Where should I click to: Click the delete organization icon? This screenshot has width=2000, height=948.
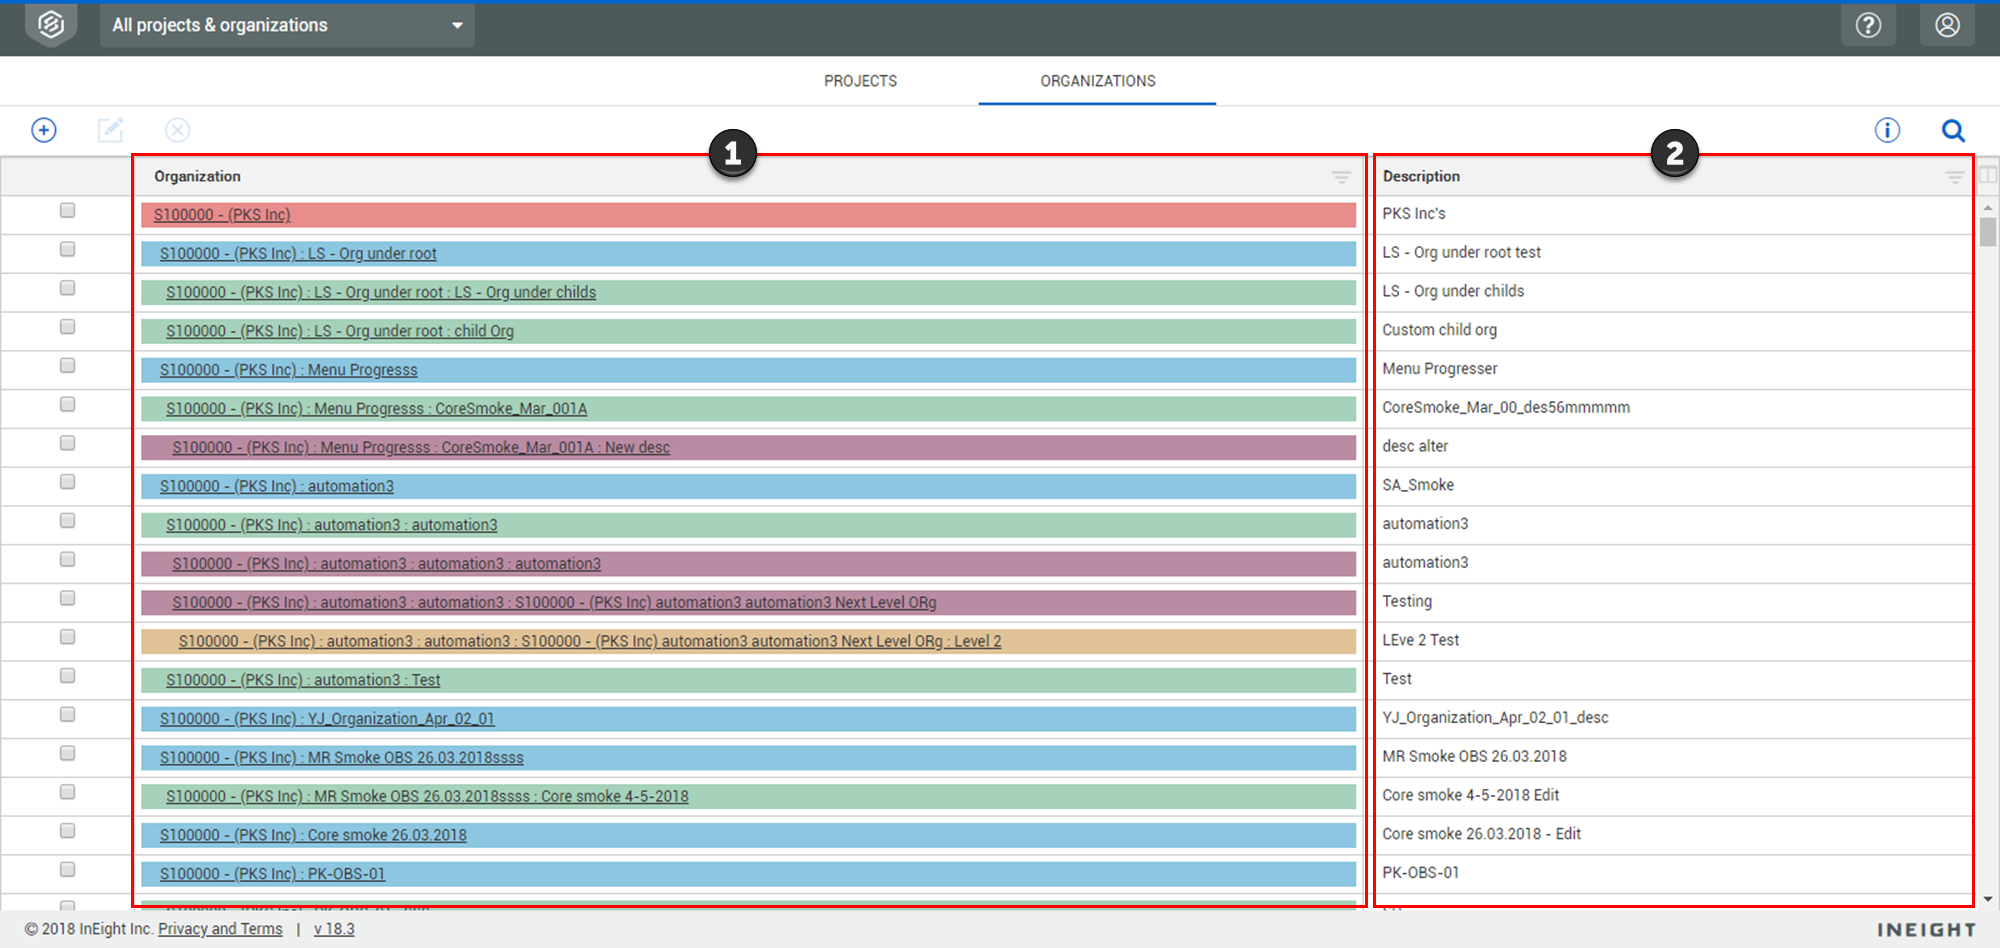(177, 130)
